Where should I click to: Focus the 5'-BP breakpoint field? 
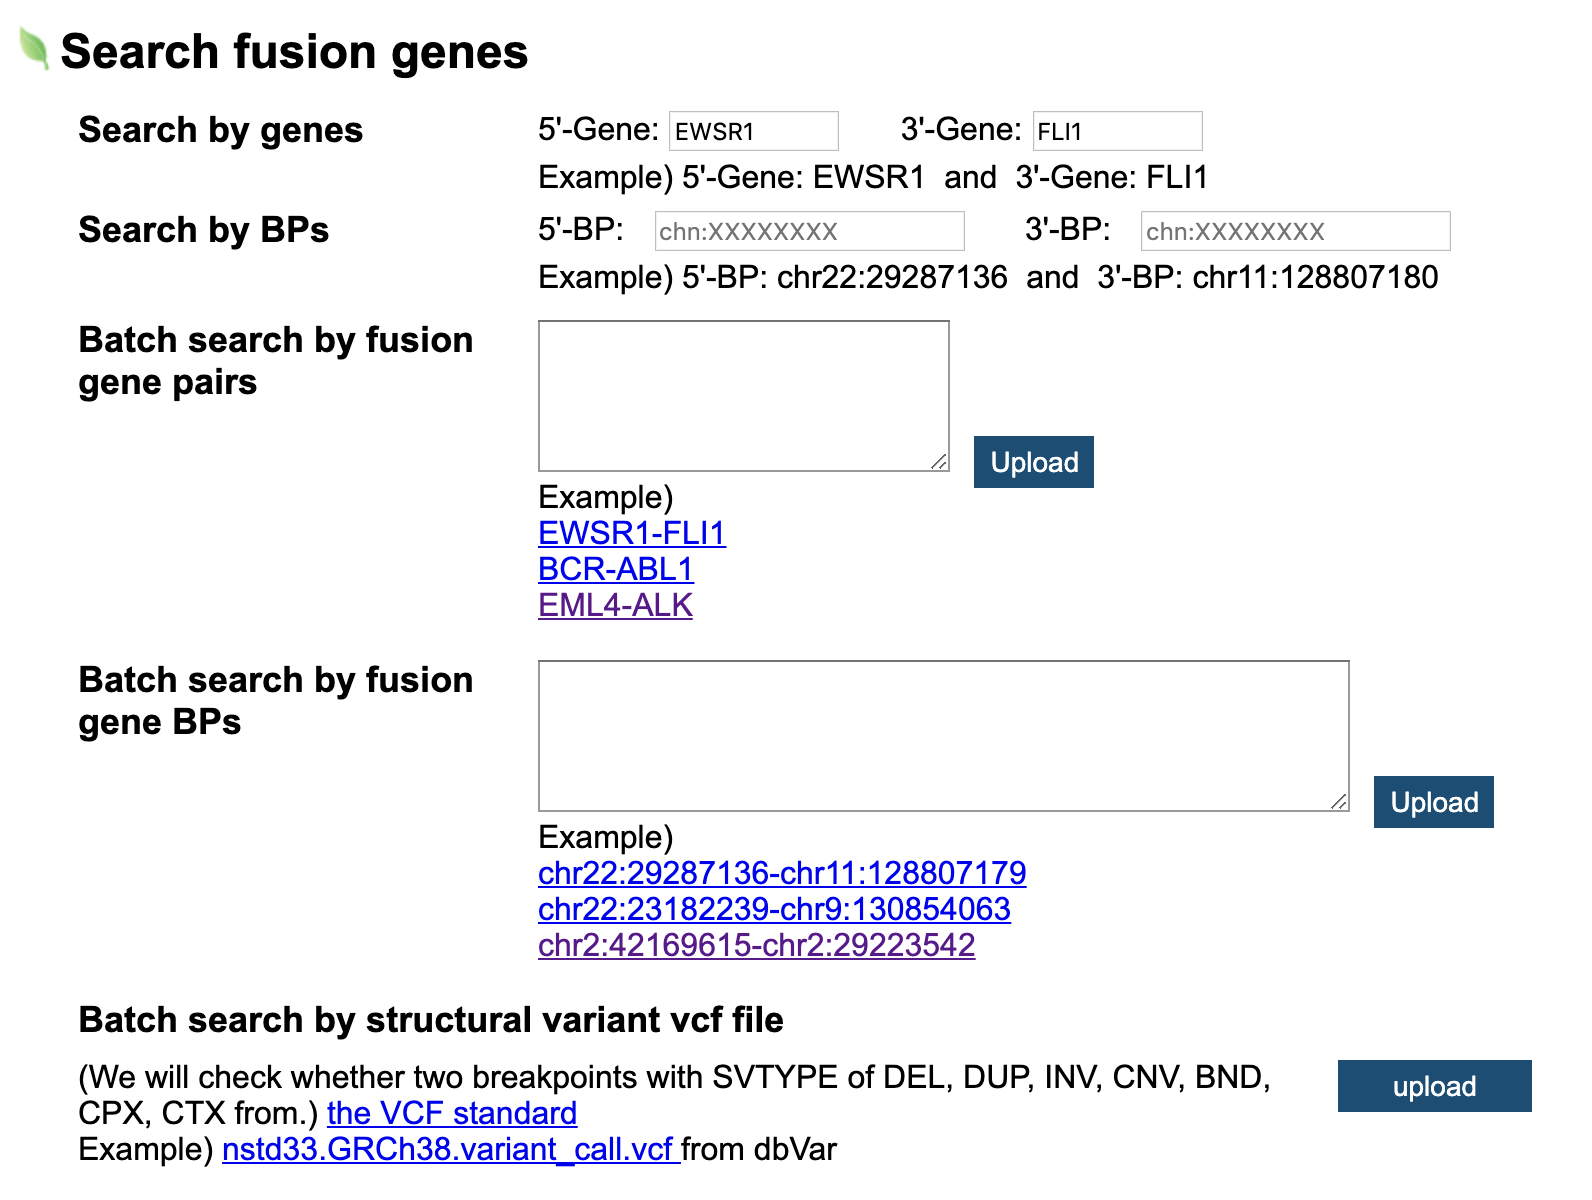pos(809,231)
